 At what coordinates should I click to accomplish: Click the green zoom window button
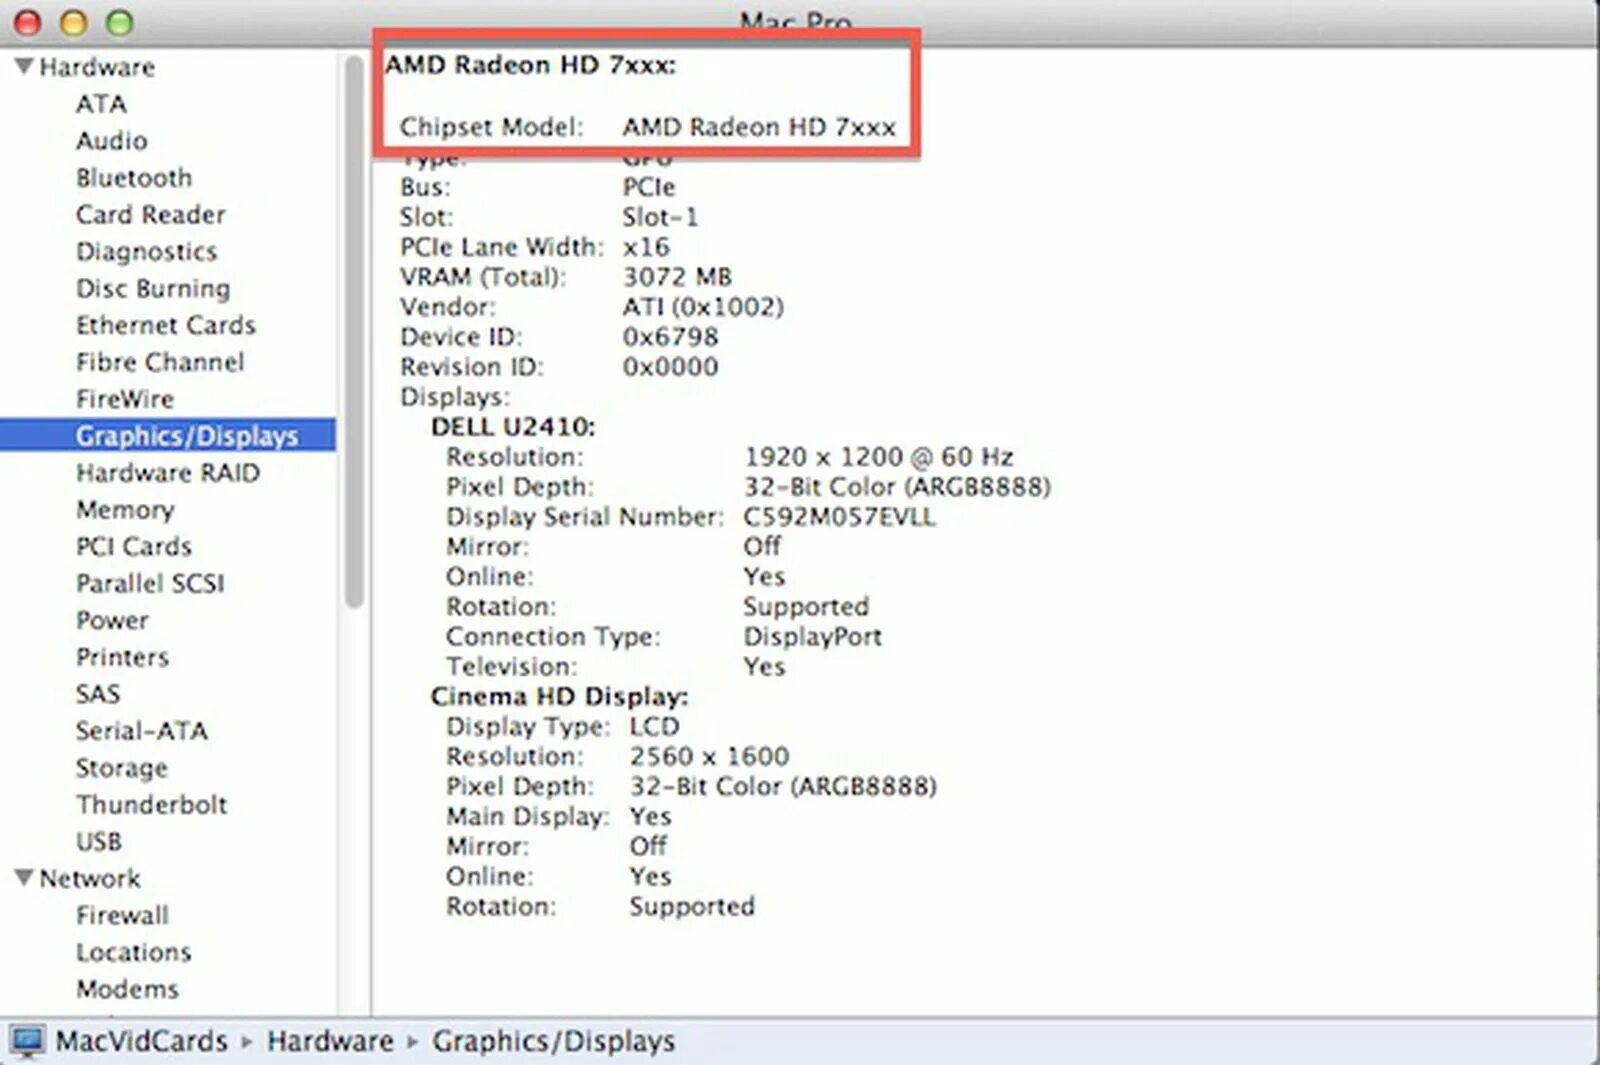tap(119, 22)
